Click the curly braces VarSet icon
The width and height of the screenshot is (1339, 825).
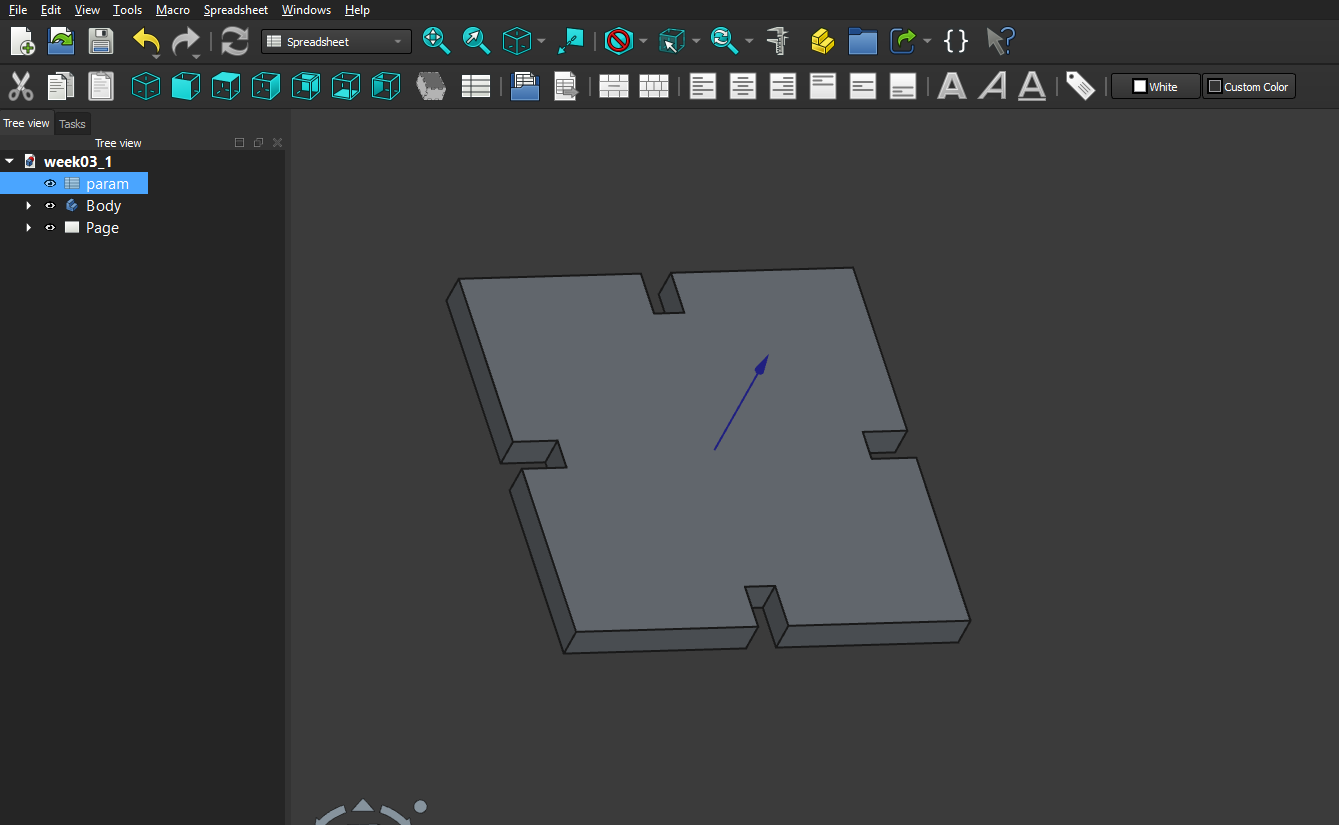click(957, 41)
